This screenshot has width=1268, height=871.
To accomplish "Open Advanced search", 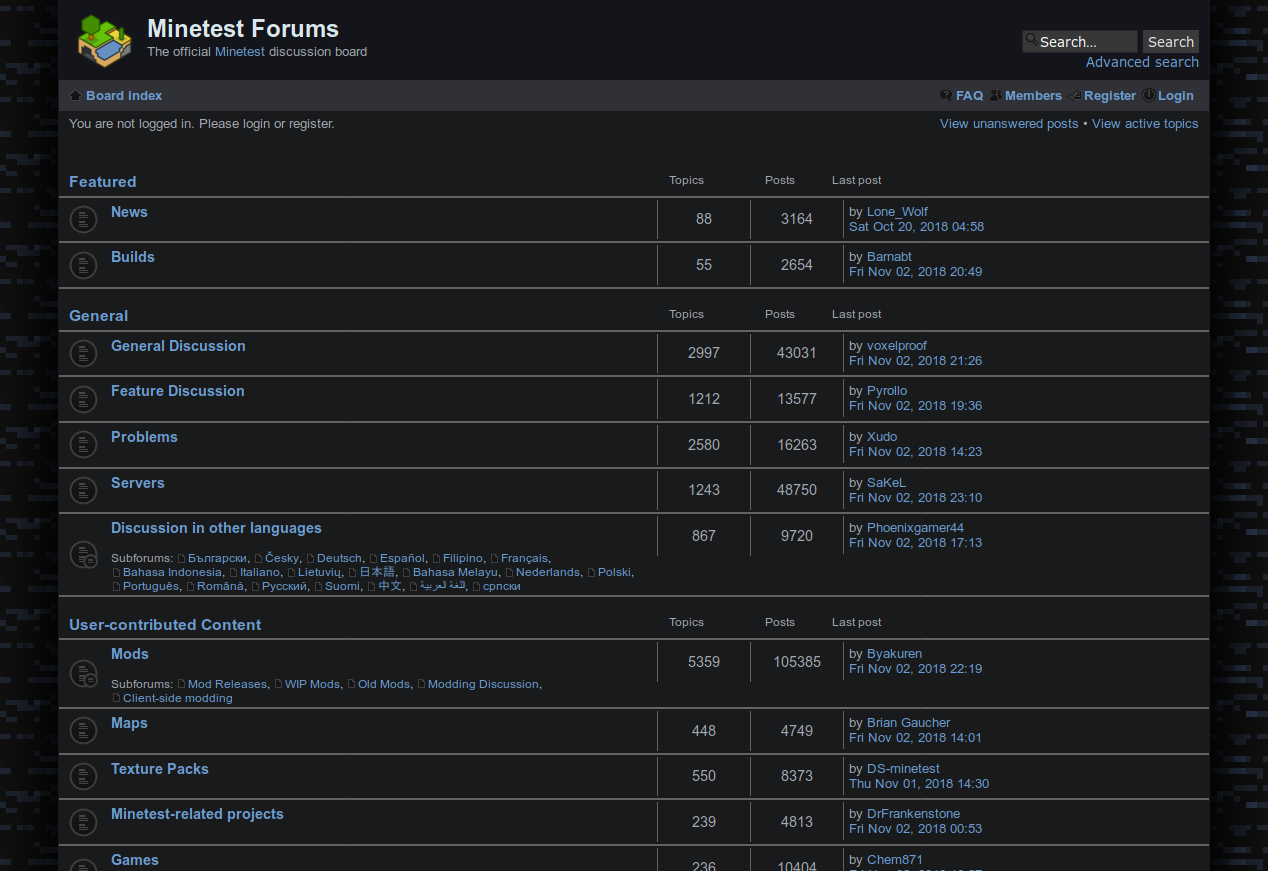I will (1141, 61).
